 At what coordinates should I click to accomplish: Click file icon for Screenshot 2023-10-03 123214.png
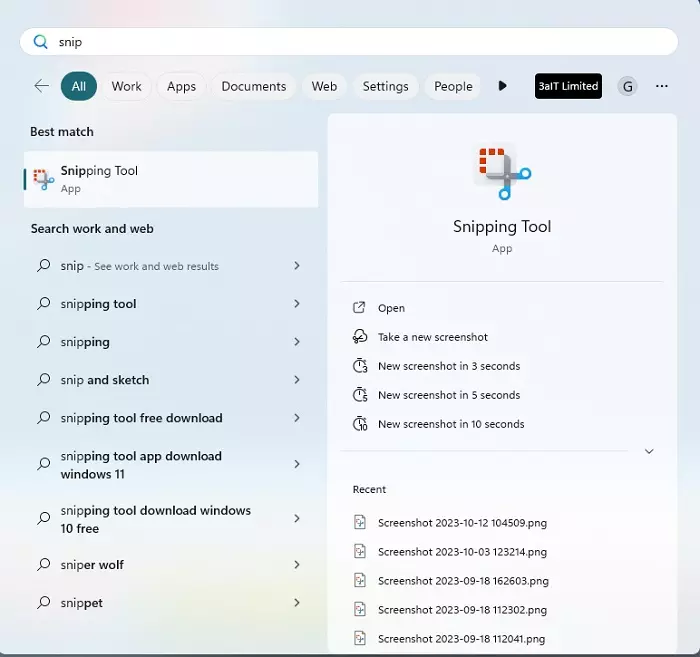360,551
